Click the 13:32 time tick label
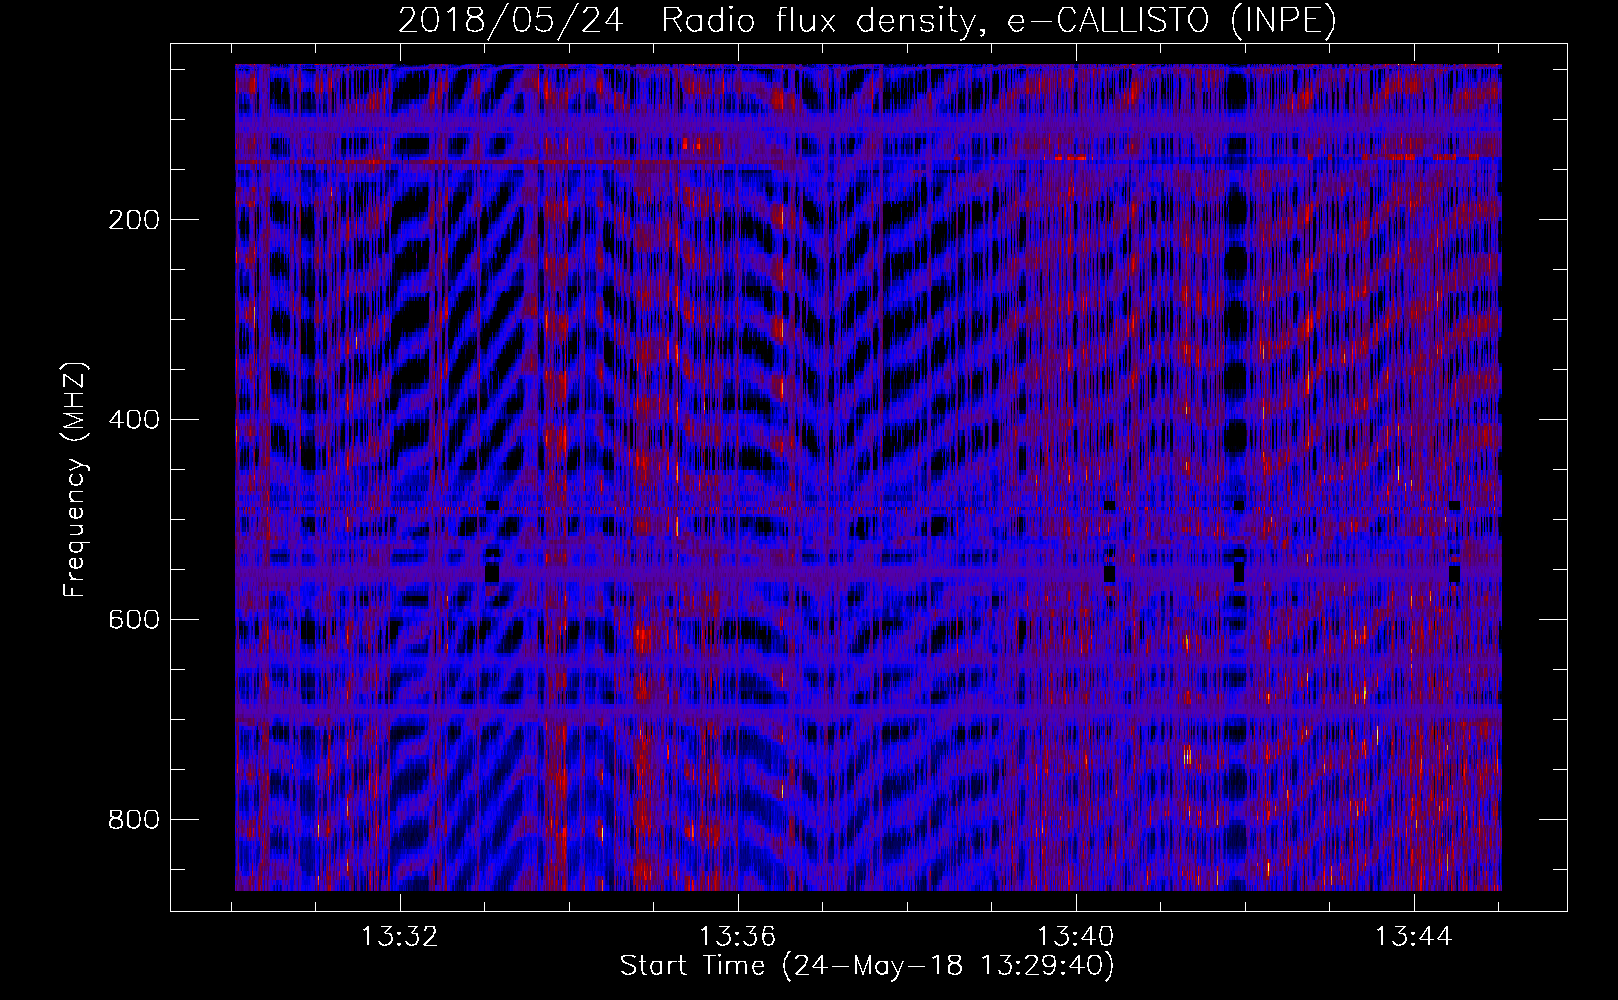 (400, 937)
